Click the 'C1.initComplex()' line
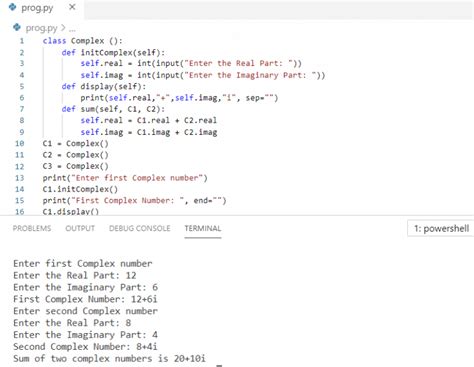The height and width of the screenshot is (367, 474). pos(80,189)
